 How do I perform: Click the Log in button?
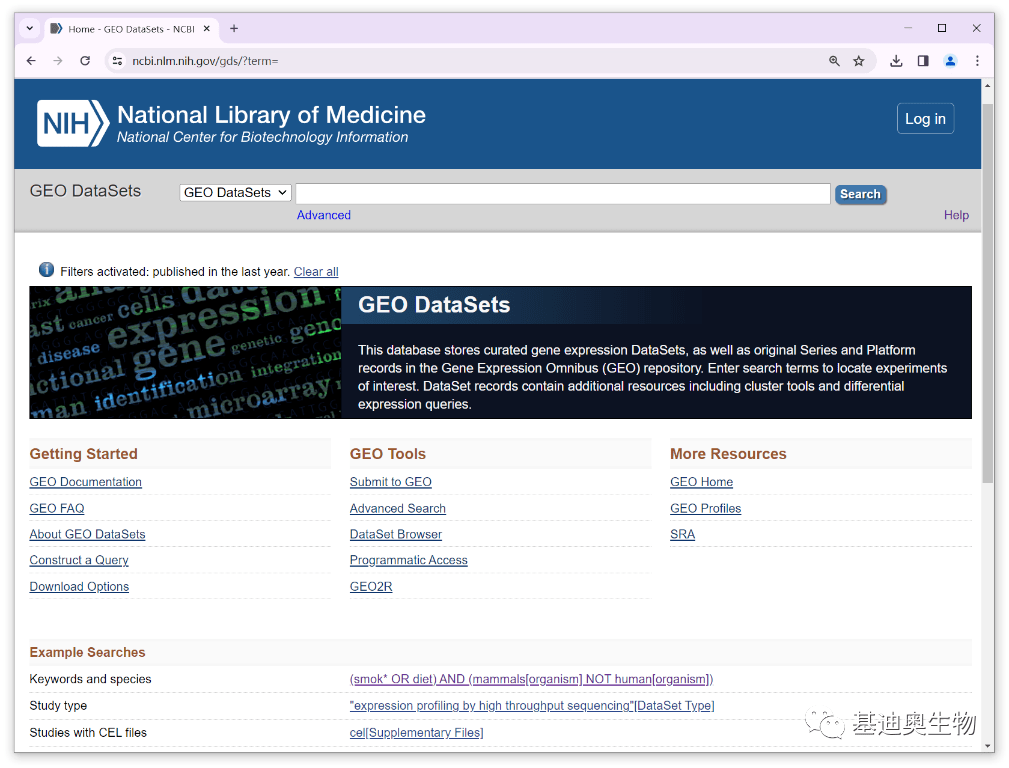coord(925,118)
